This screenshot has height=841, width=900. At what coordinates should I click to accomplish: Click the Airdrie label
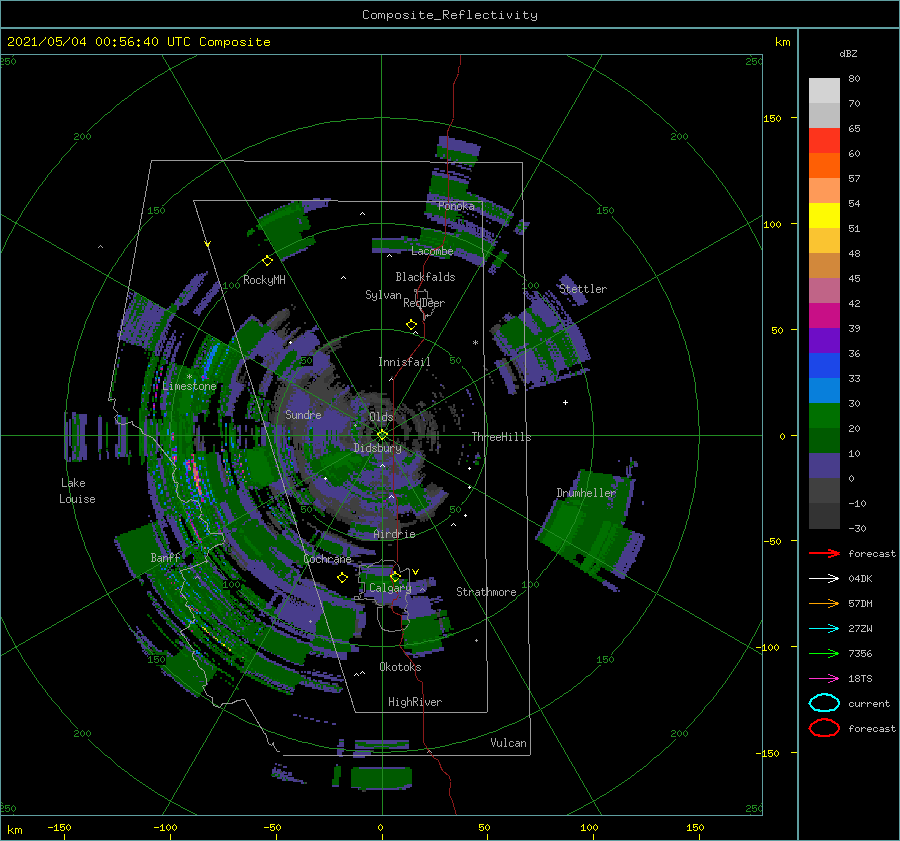point(394,534)
